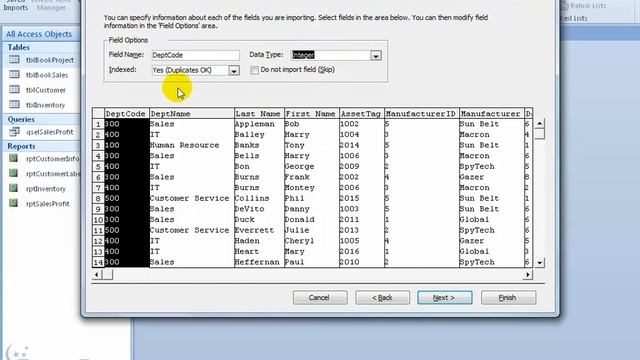The image size is (640, 360).
Task: Open the tblBookProject table icon
Action: click(x=14, y=60)
